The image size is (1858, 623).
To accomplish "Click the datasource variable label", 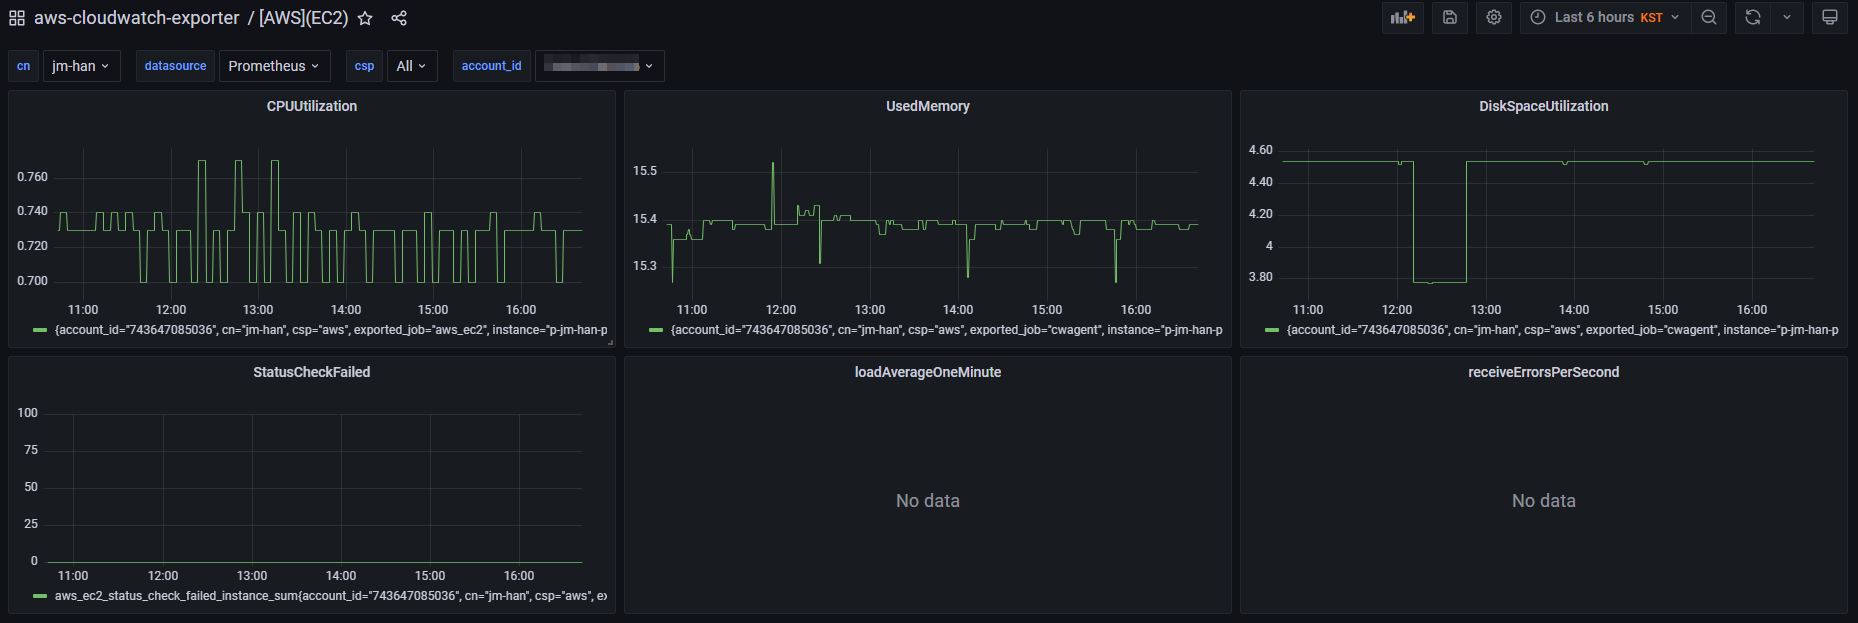I will point(175,66).
